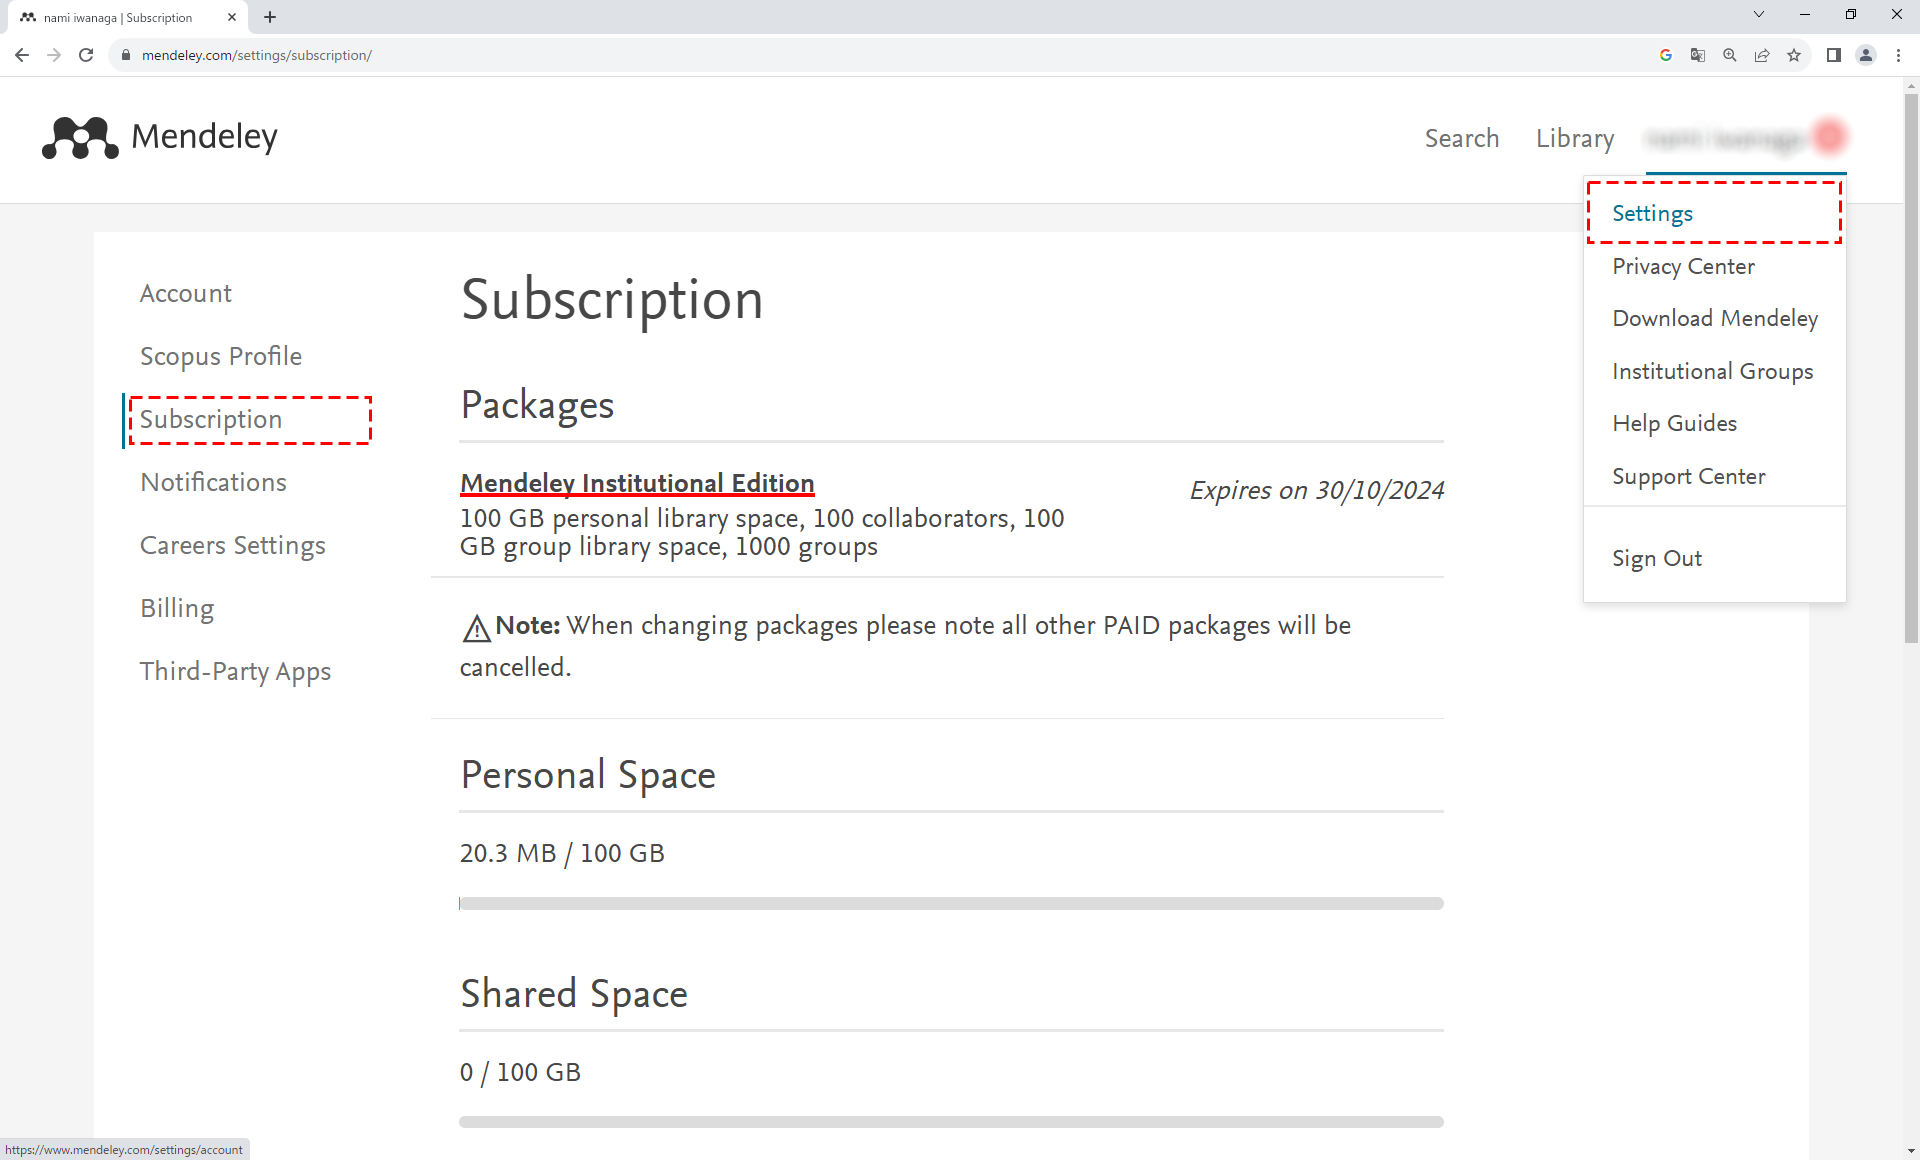This screenshot has height=1160, width=1920.
Task: Click the Subscription page heading
Action: click(x=612, y=299)
